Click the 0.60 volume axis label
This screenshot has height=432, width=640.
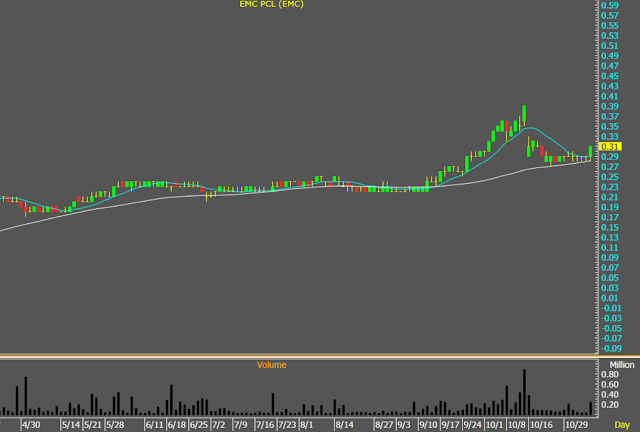610,385
